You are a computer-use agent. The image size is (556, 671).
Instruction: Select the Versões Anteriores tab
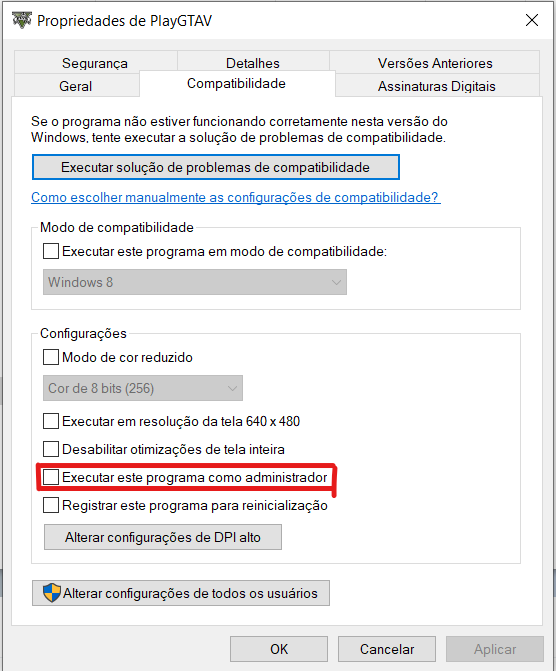coord(435,63)
